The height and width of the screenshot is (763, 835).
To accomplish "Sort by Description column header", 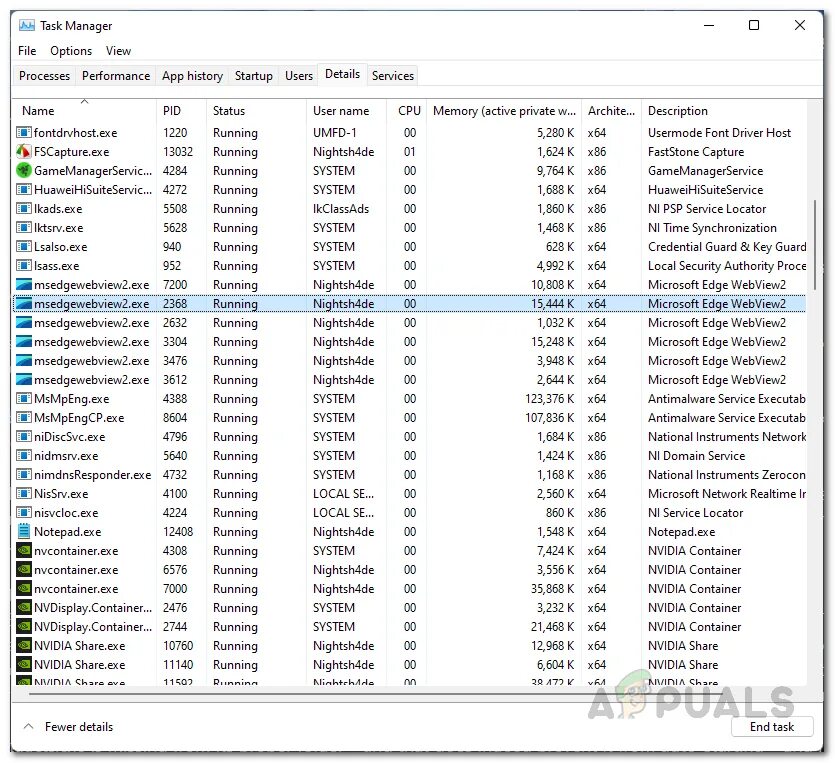I will pos(724,111).
